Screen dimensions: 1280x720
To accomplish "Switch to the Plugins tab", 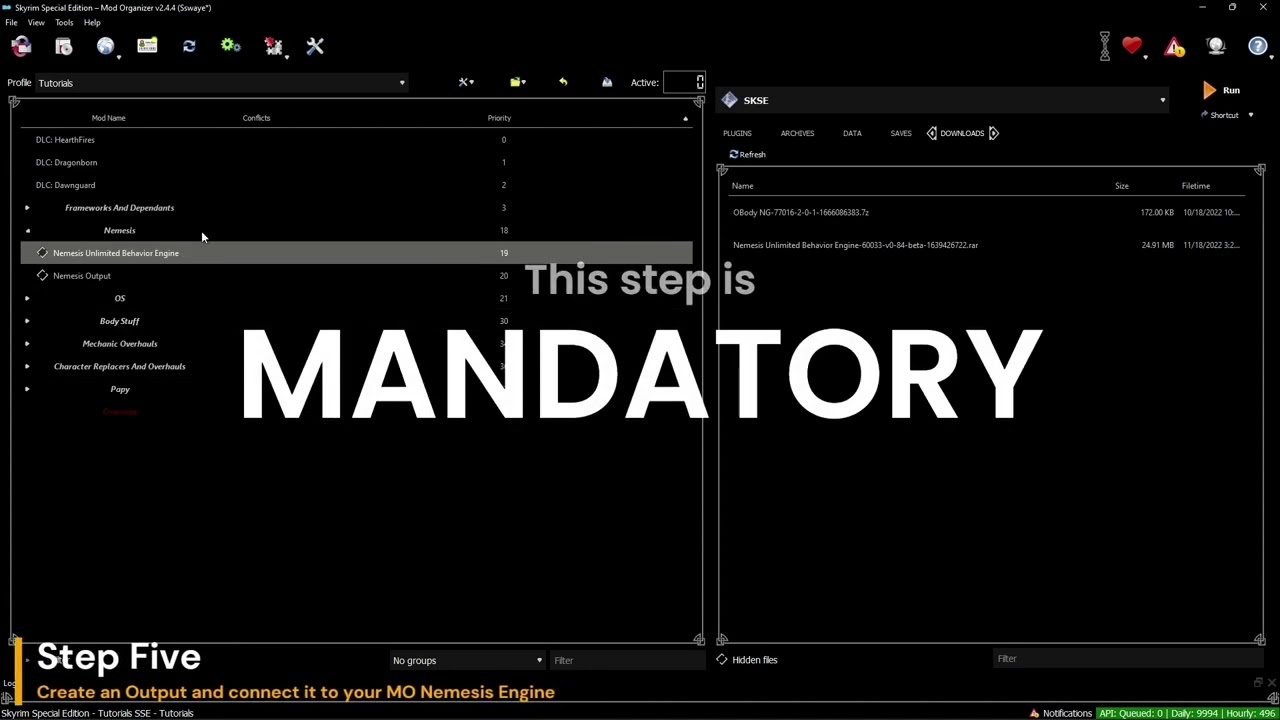I will click(737, 133).
